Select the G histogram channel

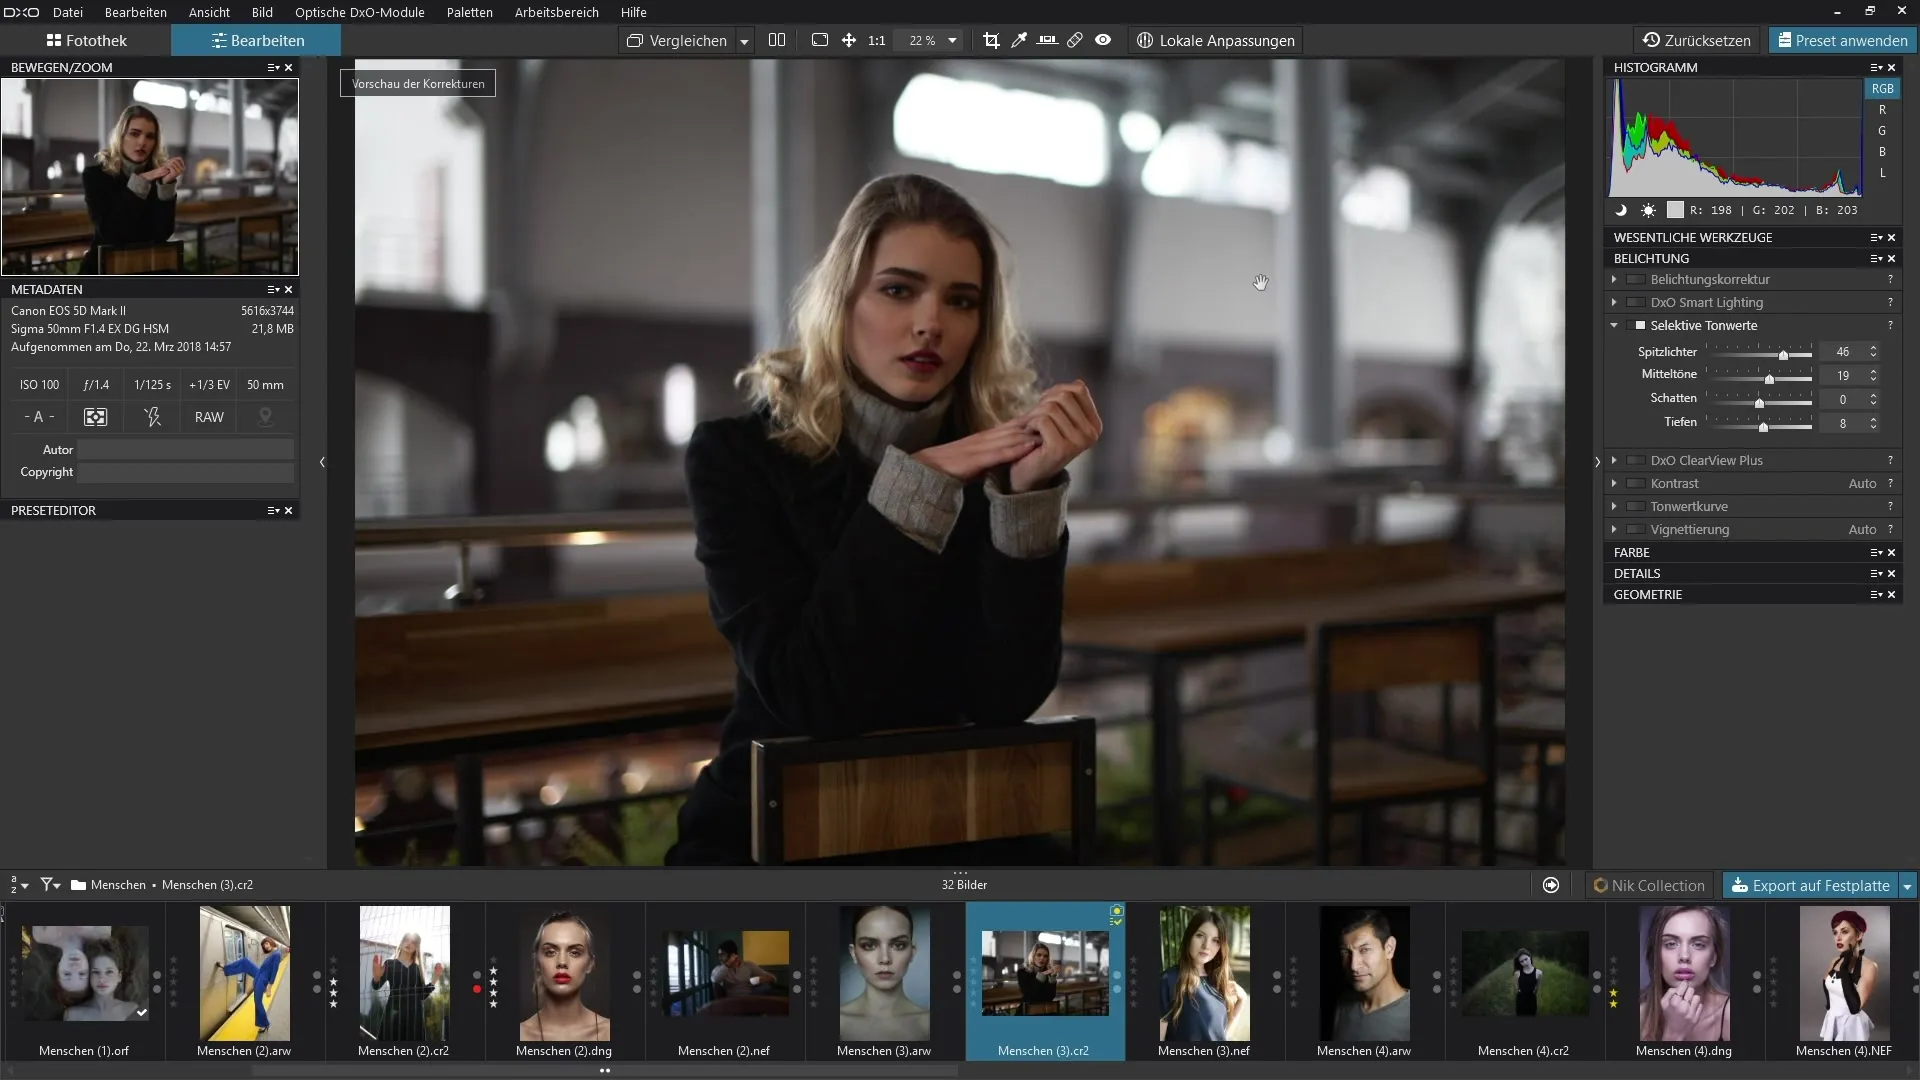pos(1882,131)
